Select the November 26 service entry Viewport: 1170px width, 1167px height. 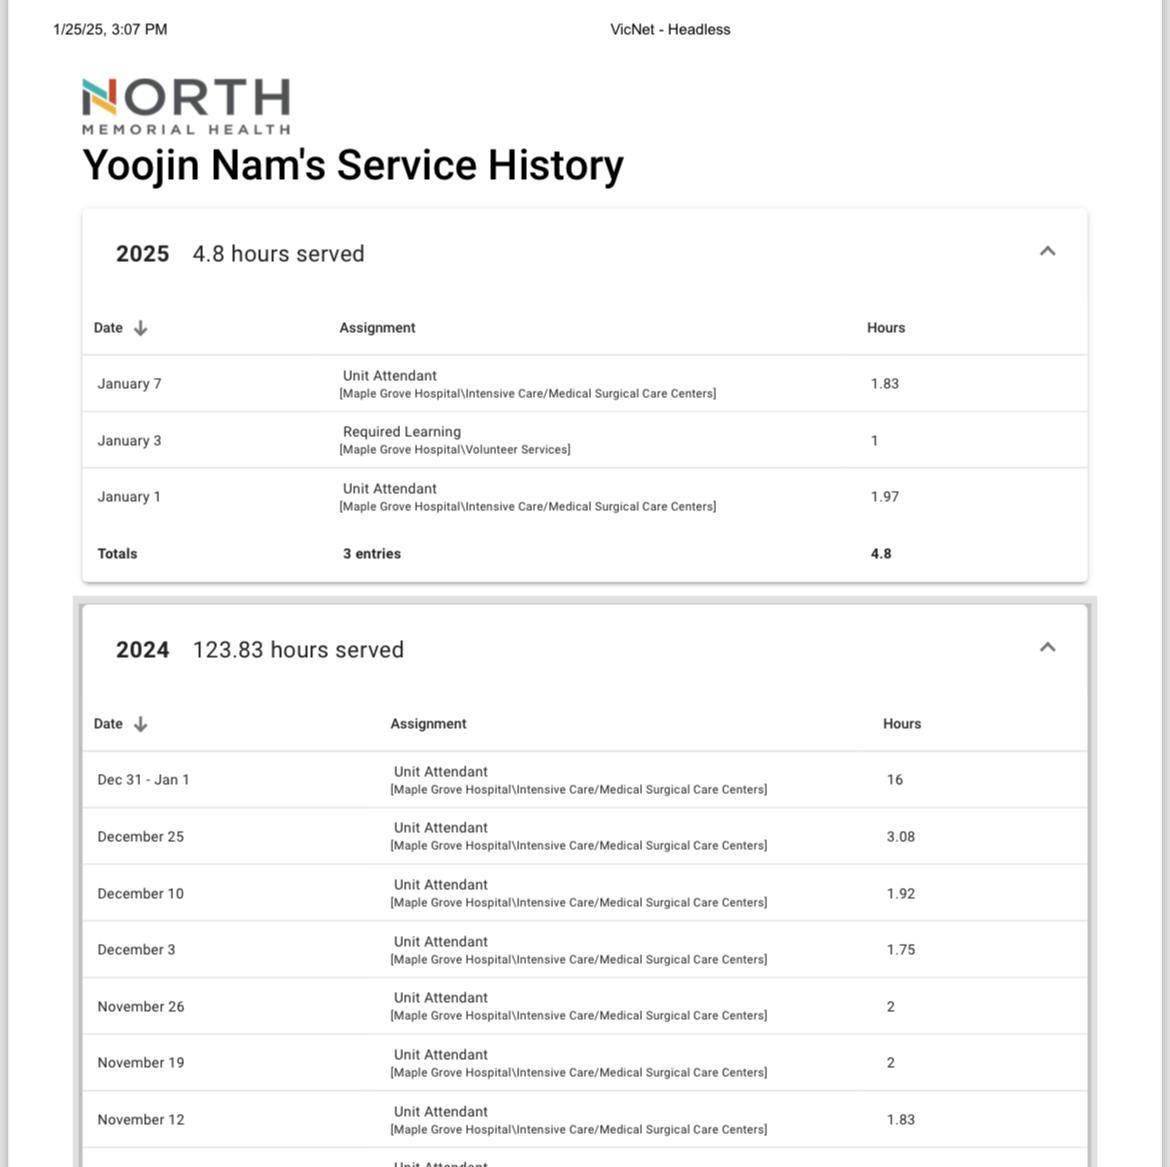[x=441, y=1006]
